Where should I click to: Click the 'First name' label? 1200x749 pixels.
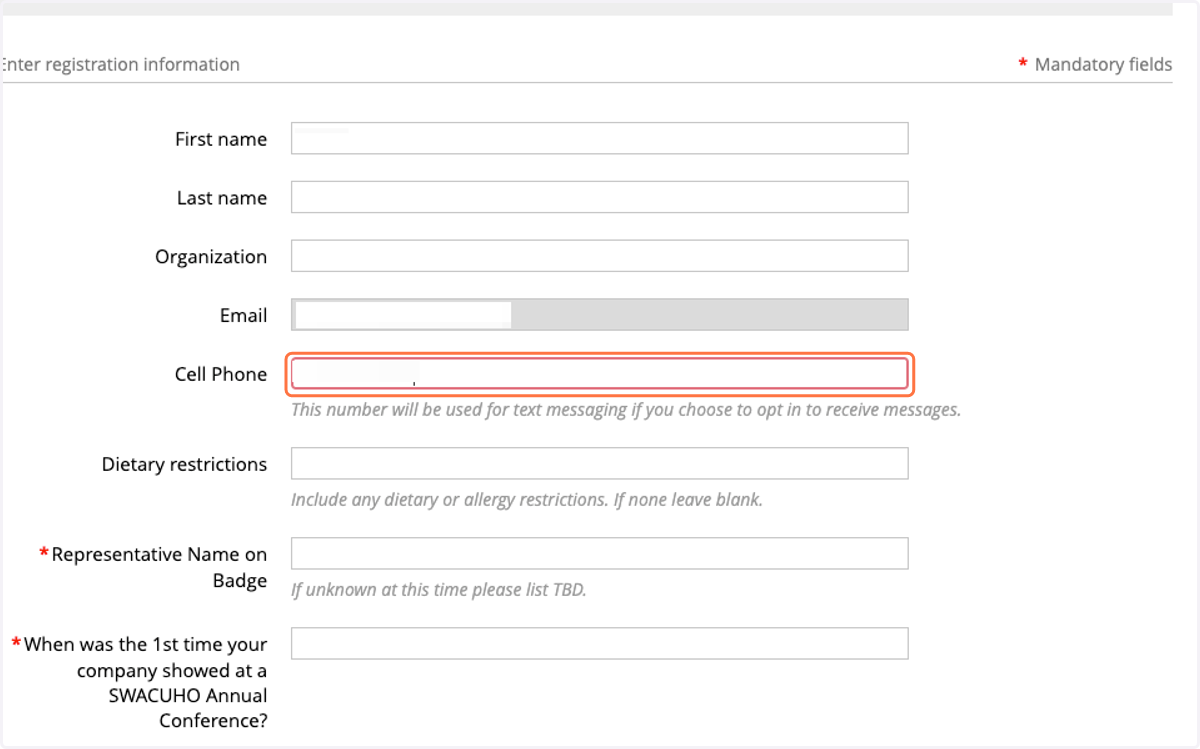coord(221,139)
